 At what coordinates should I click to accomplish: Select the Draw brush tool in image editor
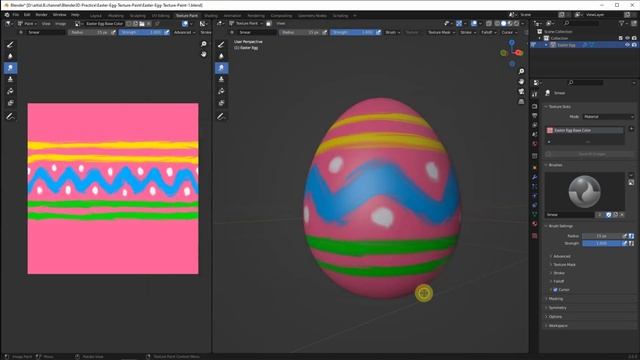click(10, 44)
